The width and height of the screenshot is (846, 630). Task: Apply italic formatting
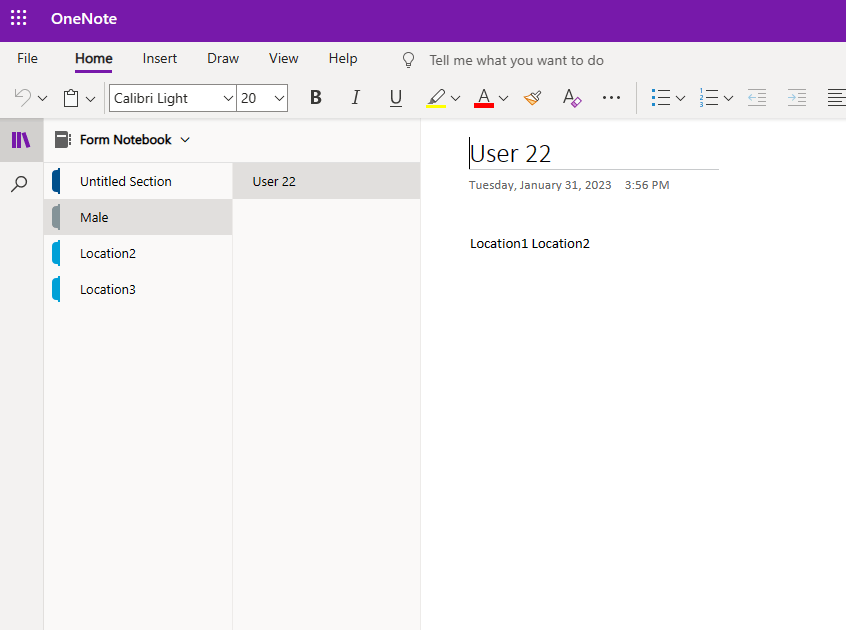point(355,97)
